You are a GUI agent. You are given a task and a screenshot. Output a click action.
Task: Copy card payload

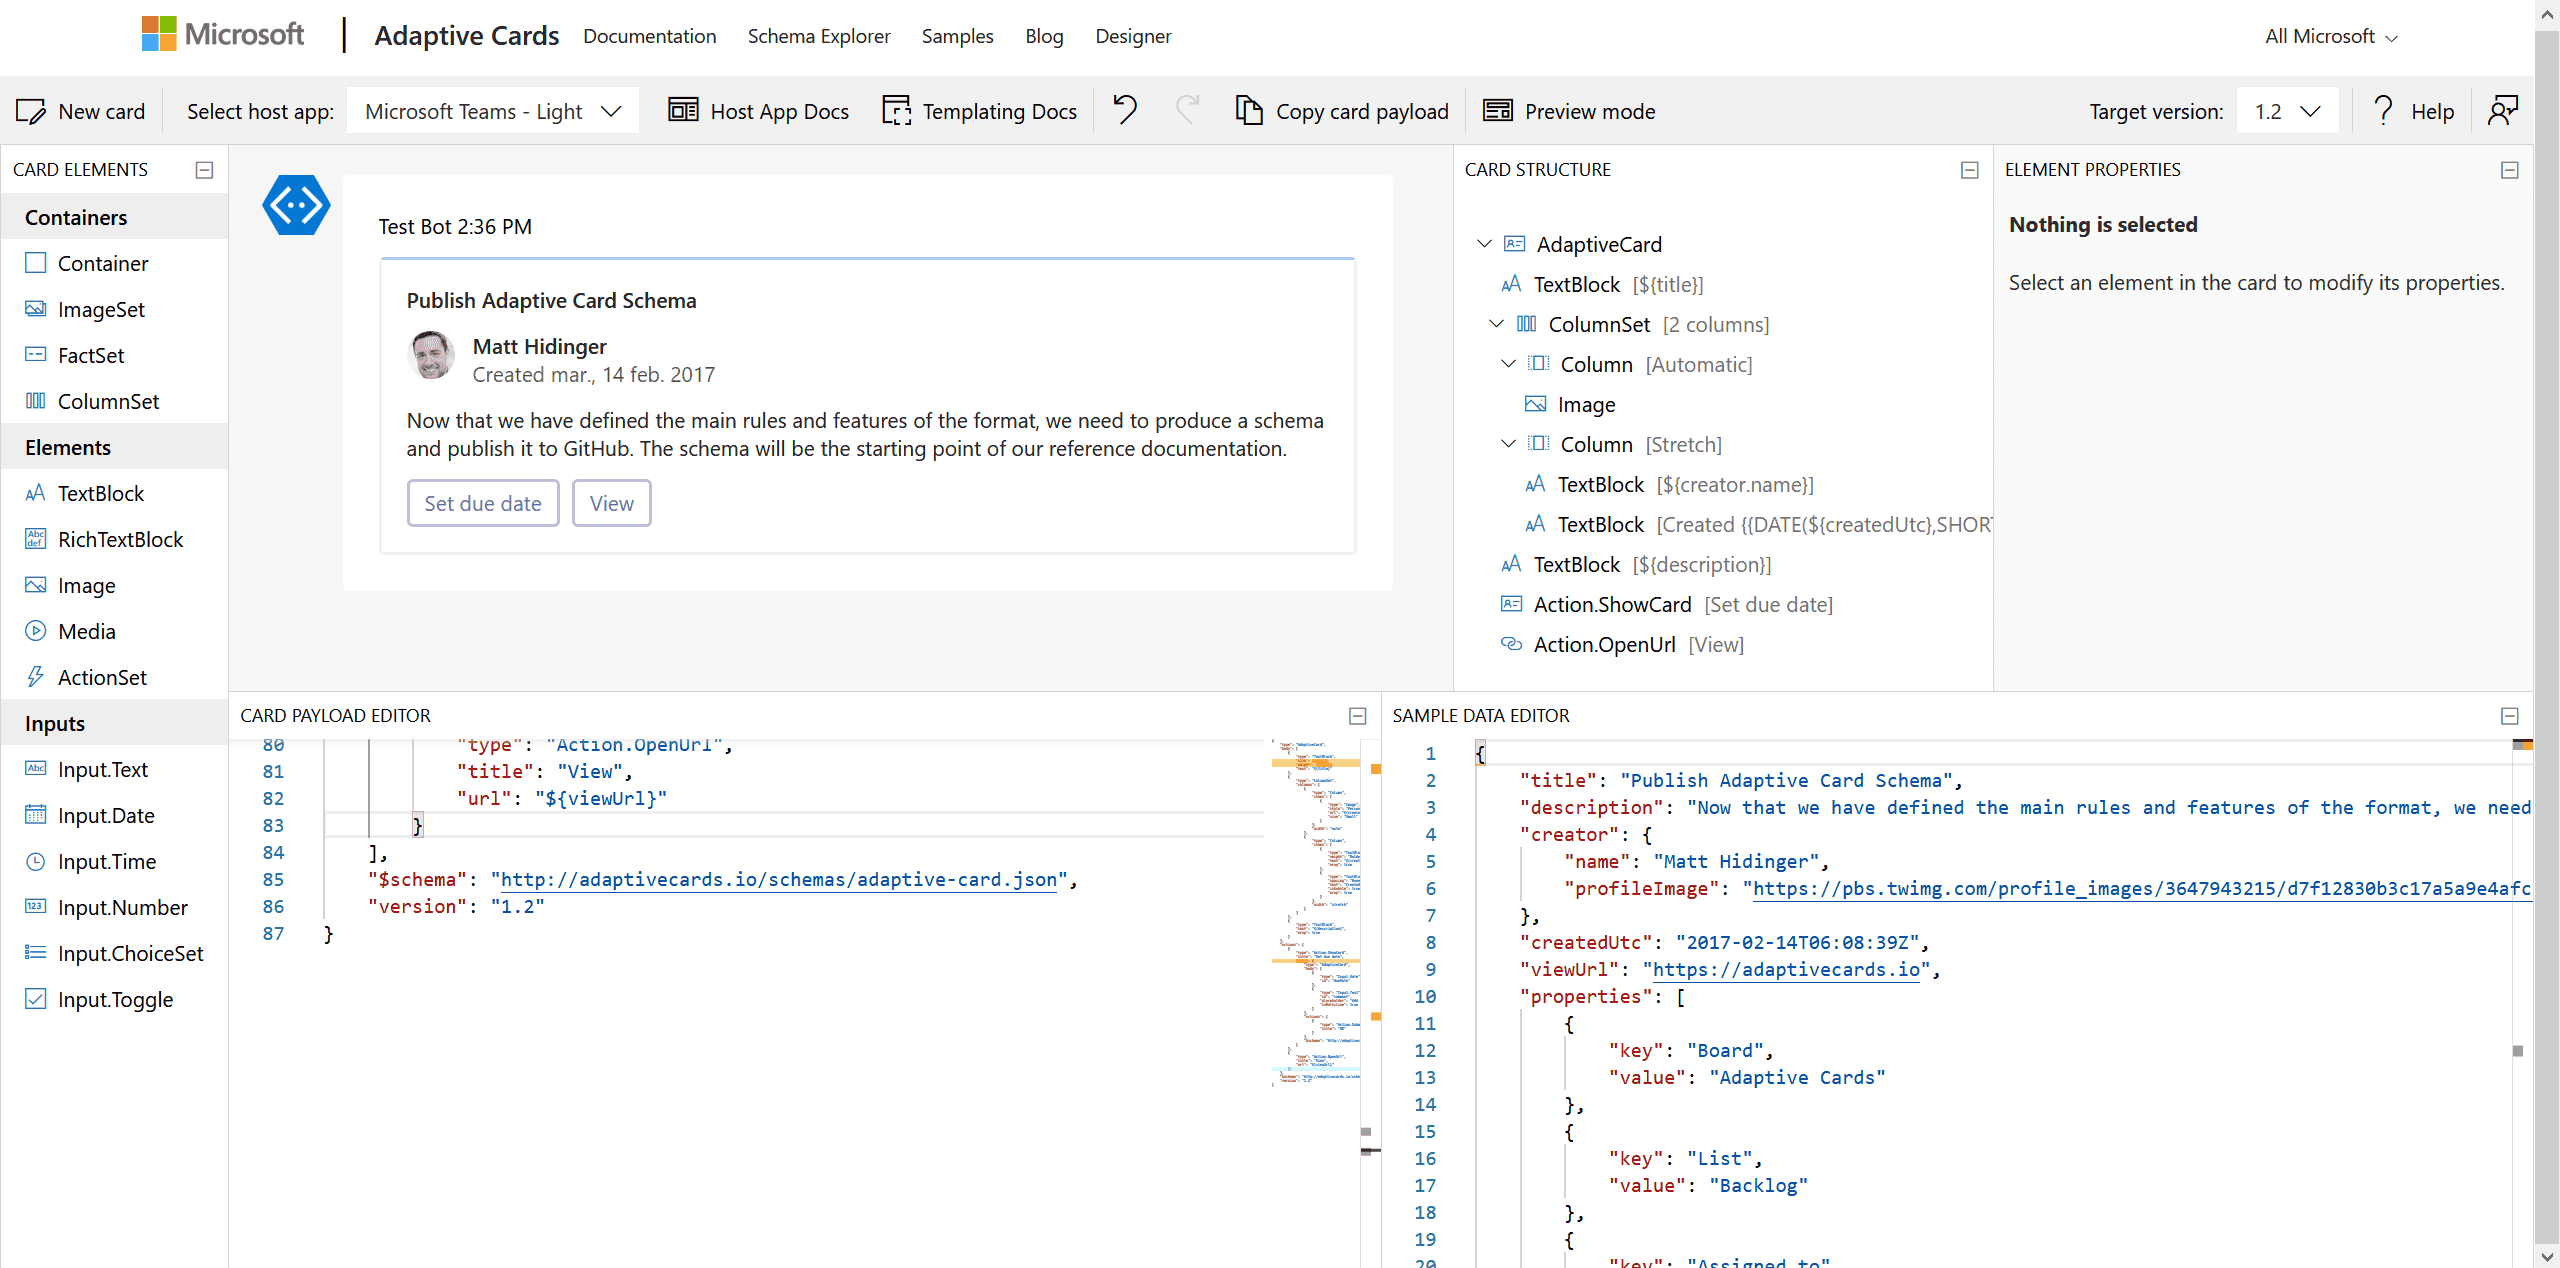[1341, 111]
